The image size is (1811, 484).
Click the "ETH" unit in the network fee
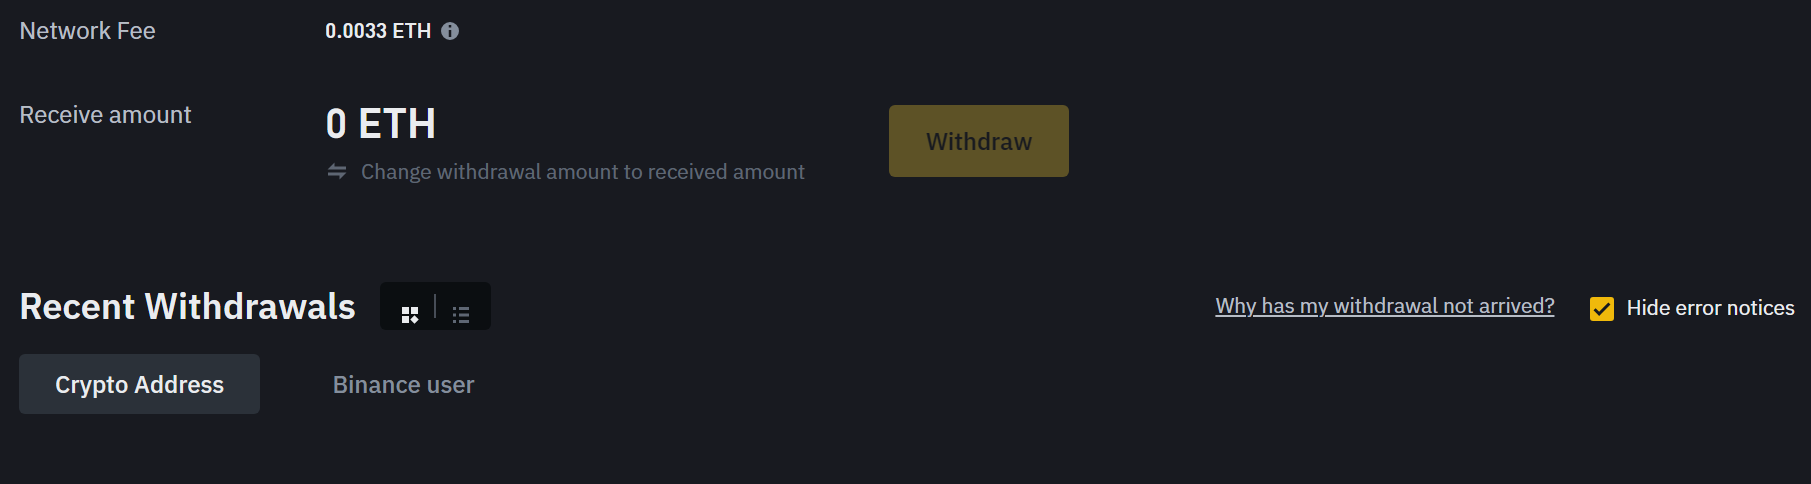(411, 31)
